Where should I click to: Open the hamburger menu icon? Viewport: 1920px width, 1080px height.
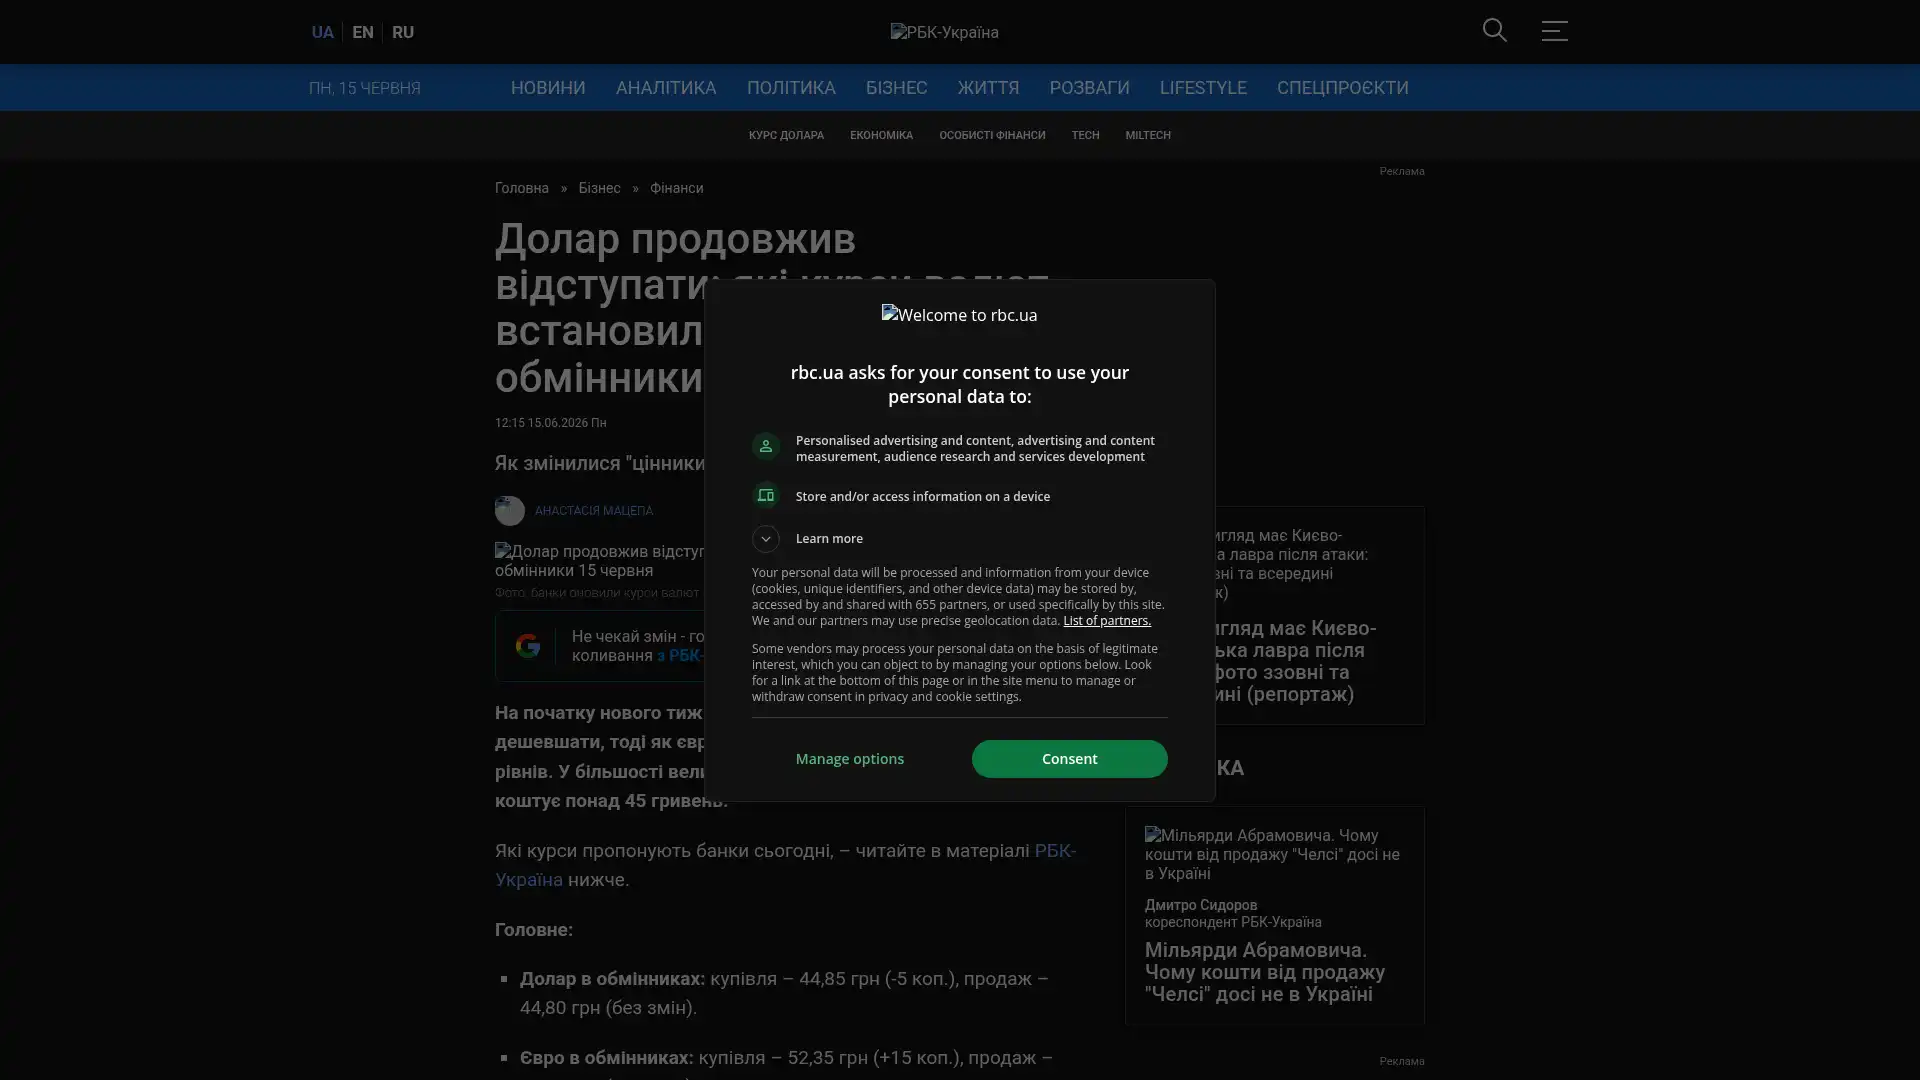point(1554,31)
